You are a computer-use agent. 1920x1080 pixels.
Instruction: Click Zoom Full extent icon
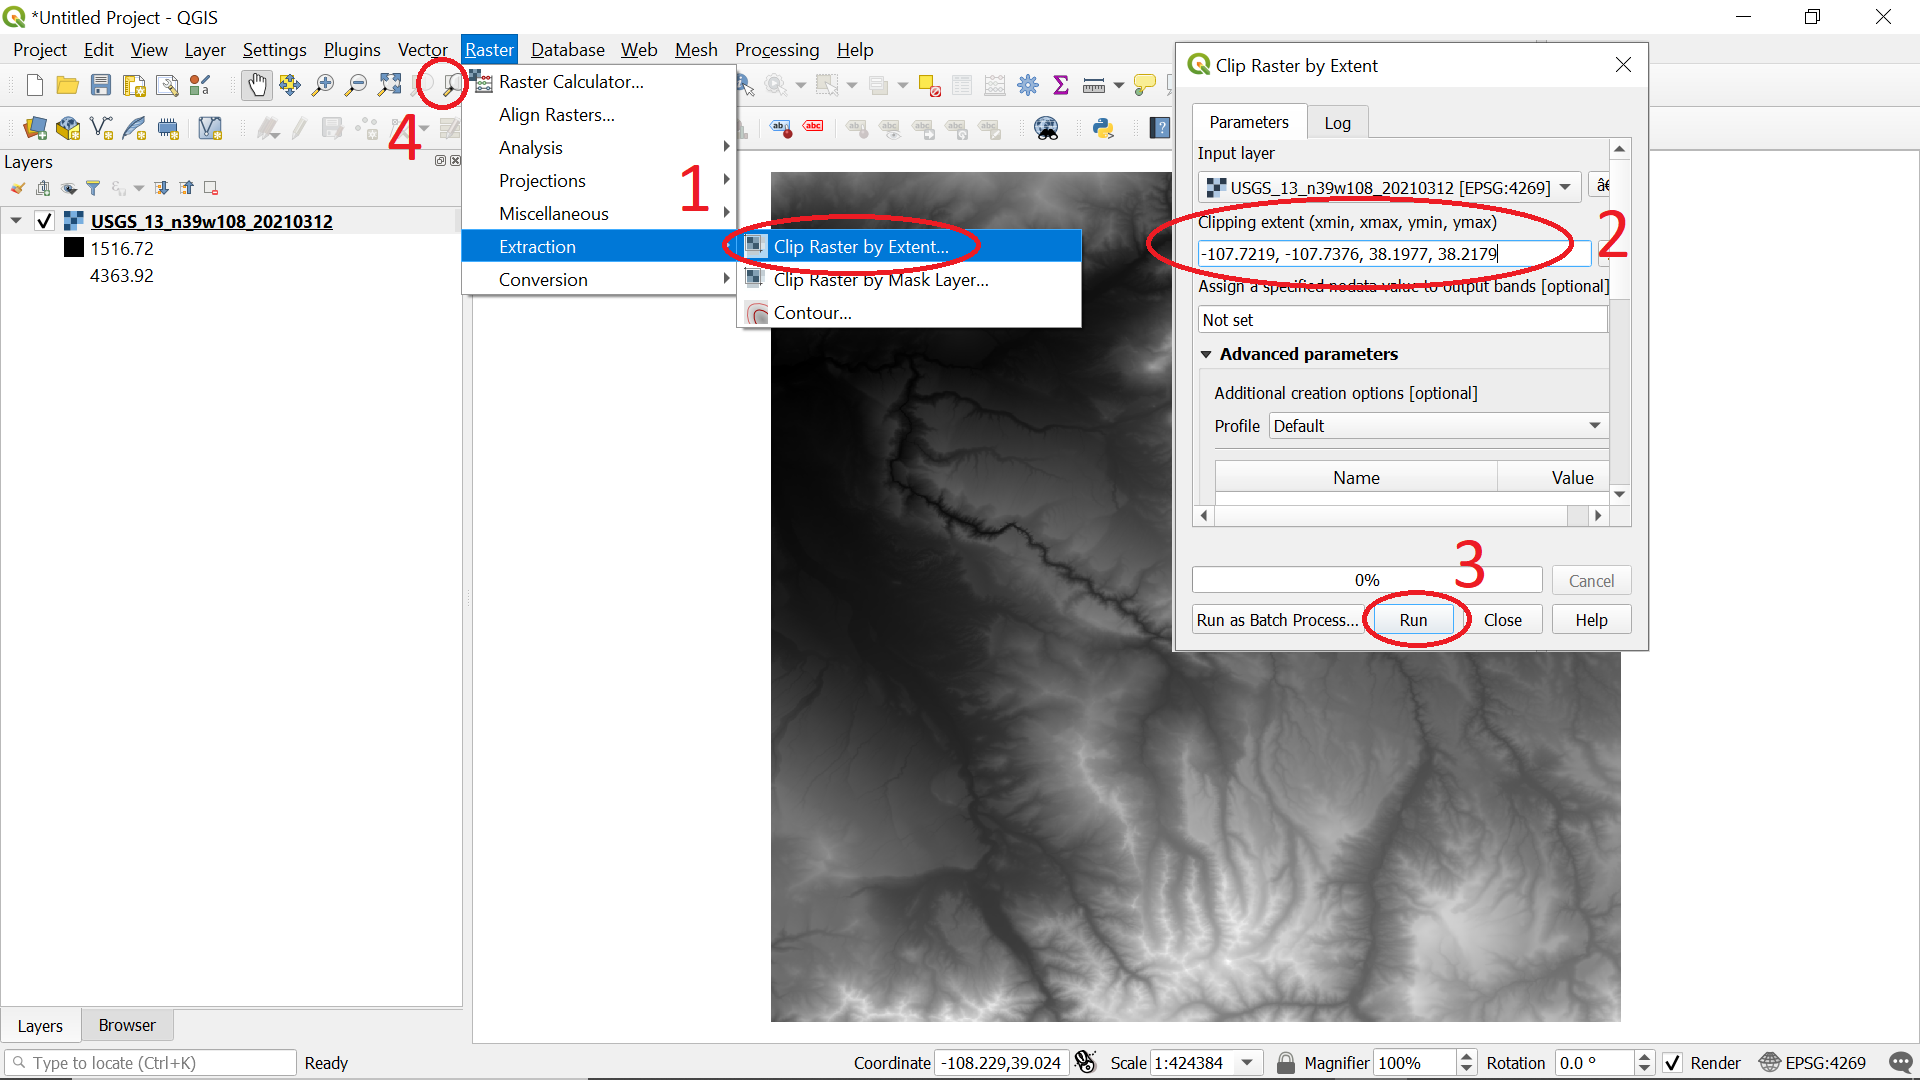(389, 85)
